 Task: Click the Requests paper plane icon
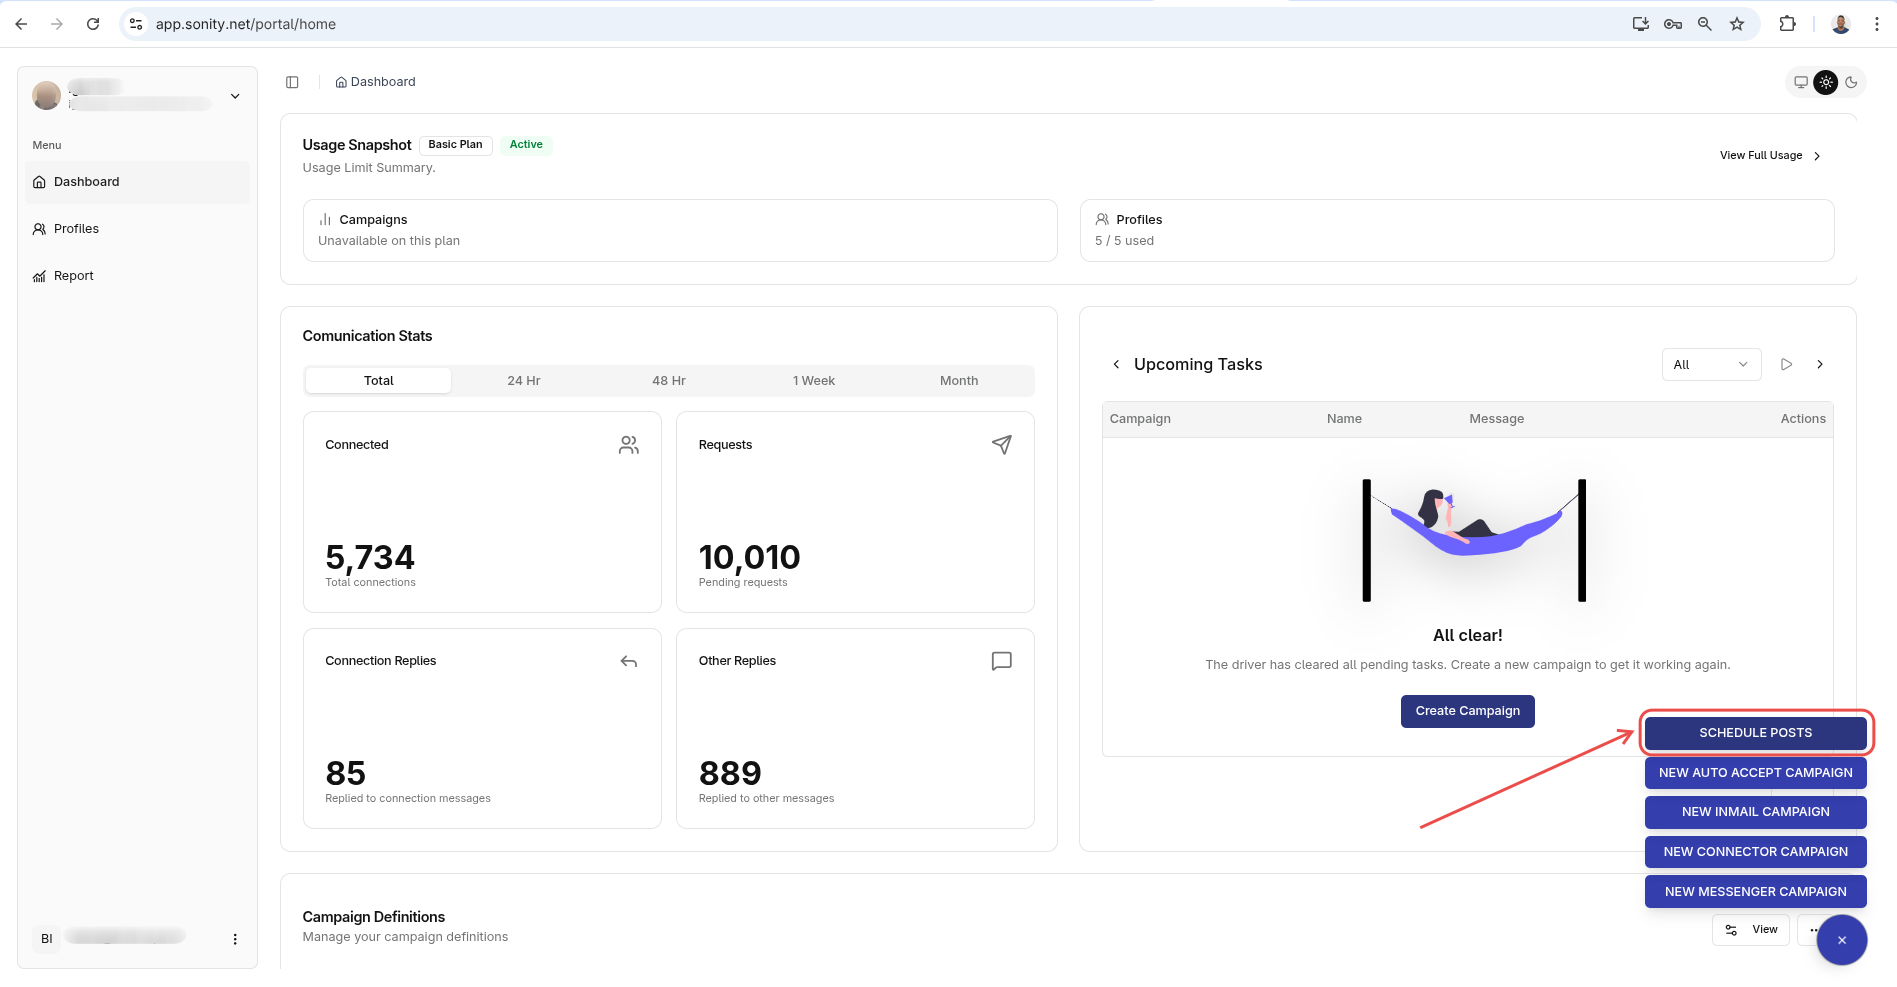coord(1001,445)
